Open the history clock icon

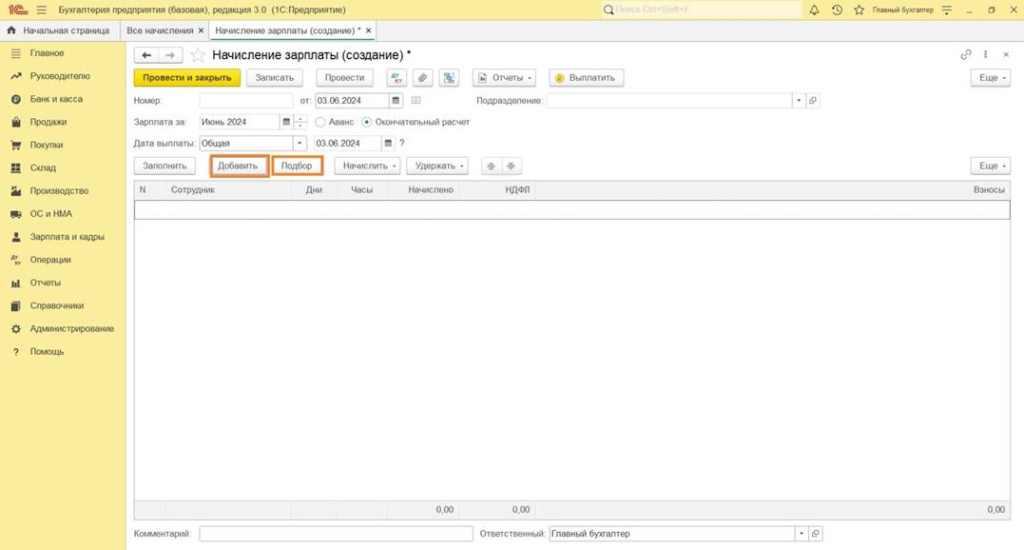coord(837,9)
